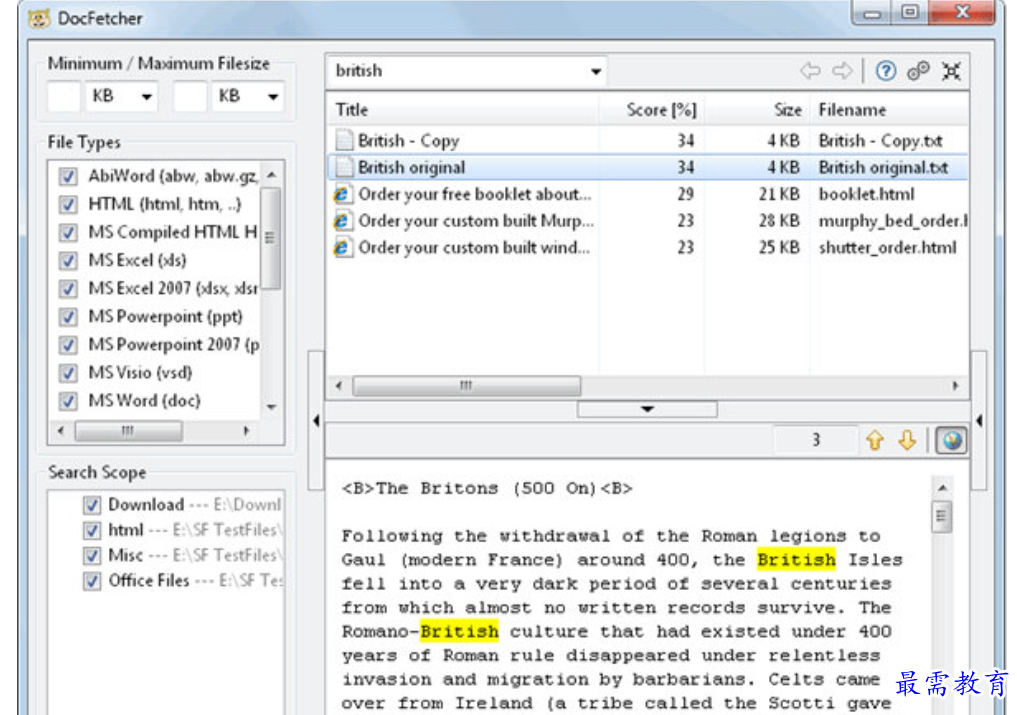
Task: Click filename shutter_order.html cell
Action: (x=887, y=247)
